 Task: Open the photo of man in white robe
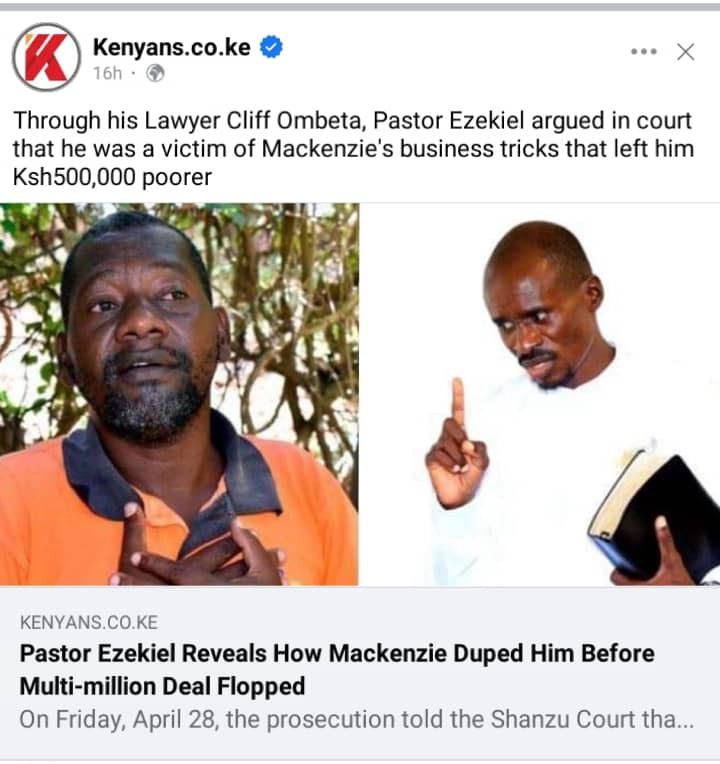(540, 394)
